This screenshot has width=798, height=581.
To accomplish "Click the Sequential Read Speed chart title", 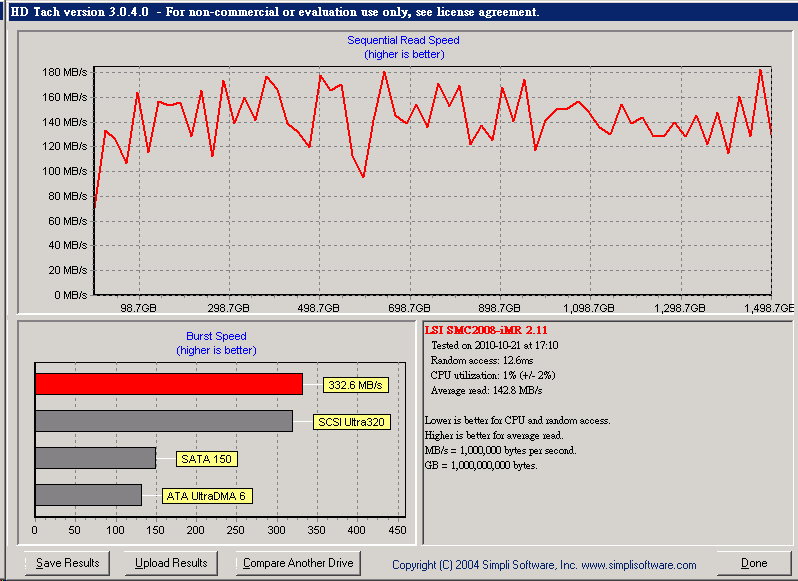I will coord(403,40).
